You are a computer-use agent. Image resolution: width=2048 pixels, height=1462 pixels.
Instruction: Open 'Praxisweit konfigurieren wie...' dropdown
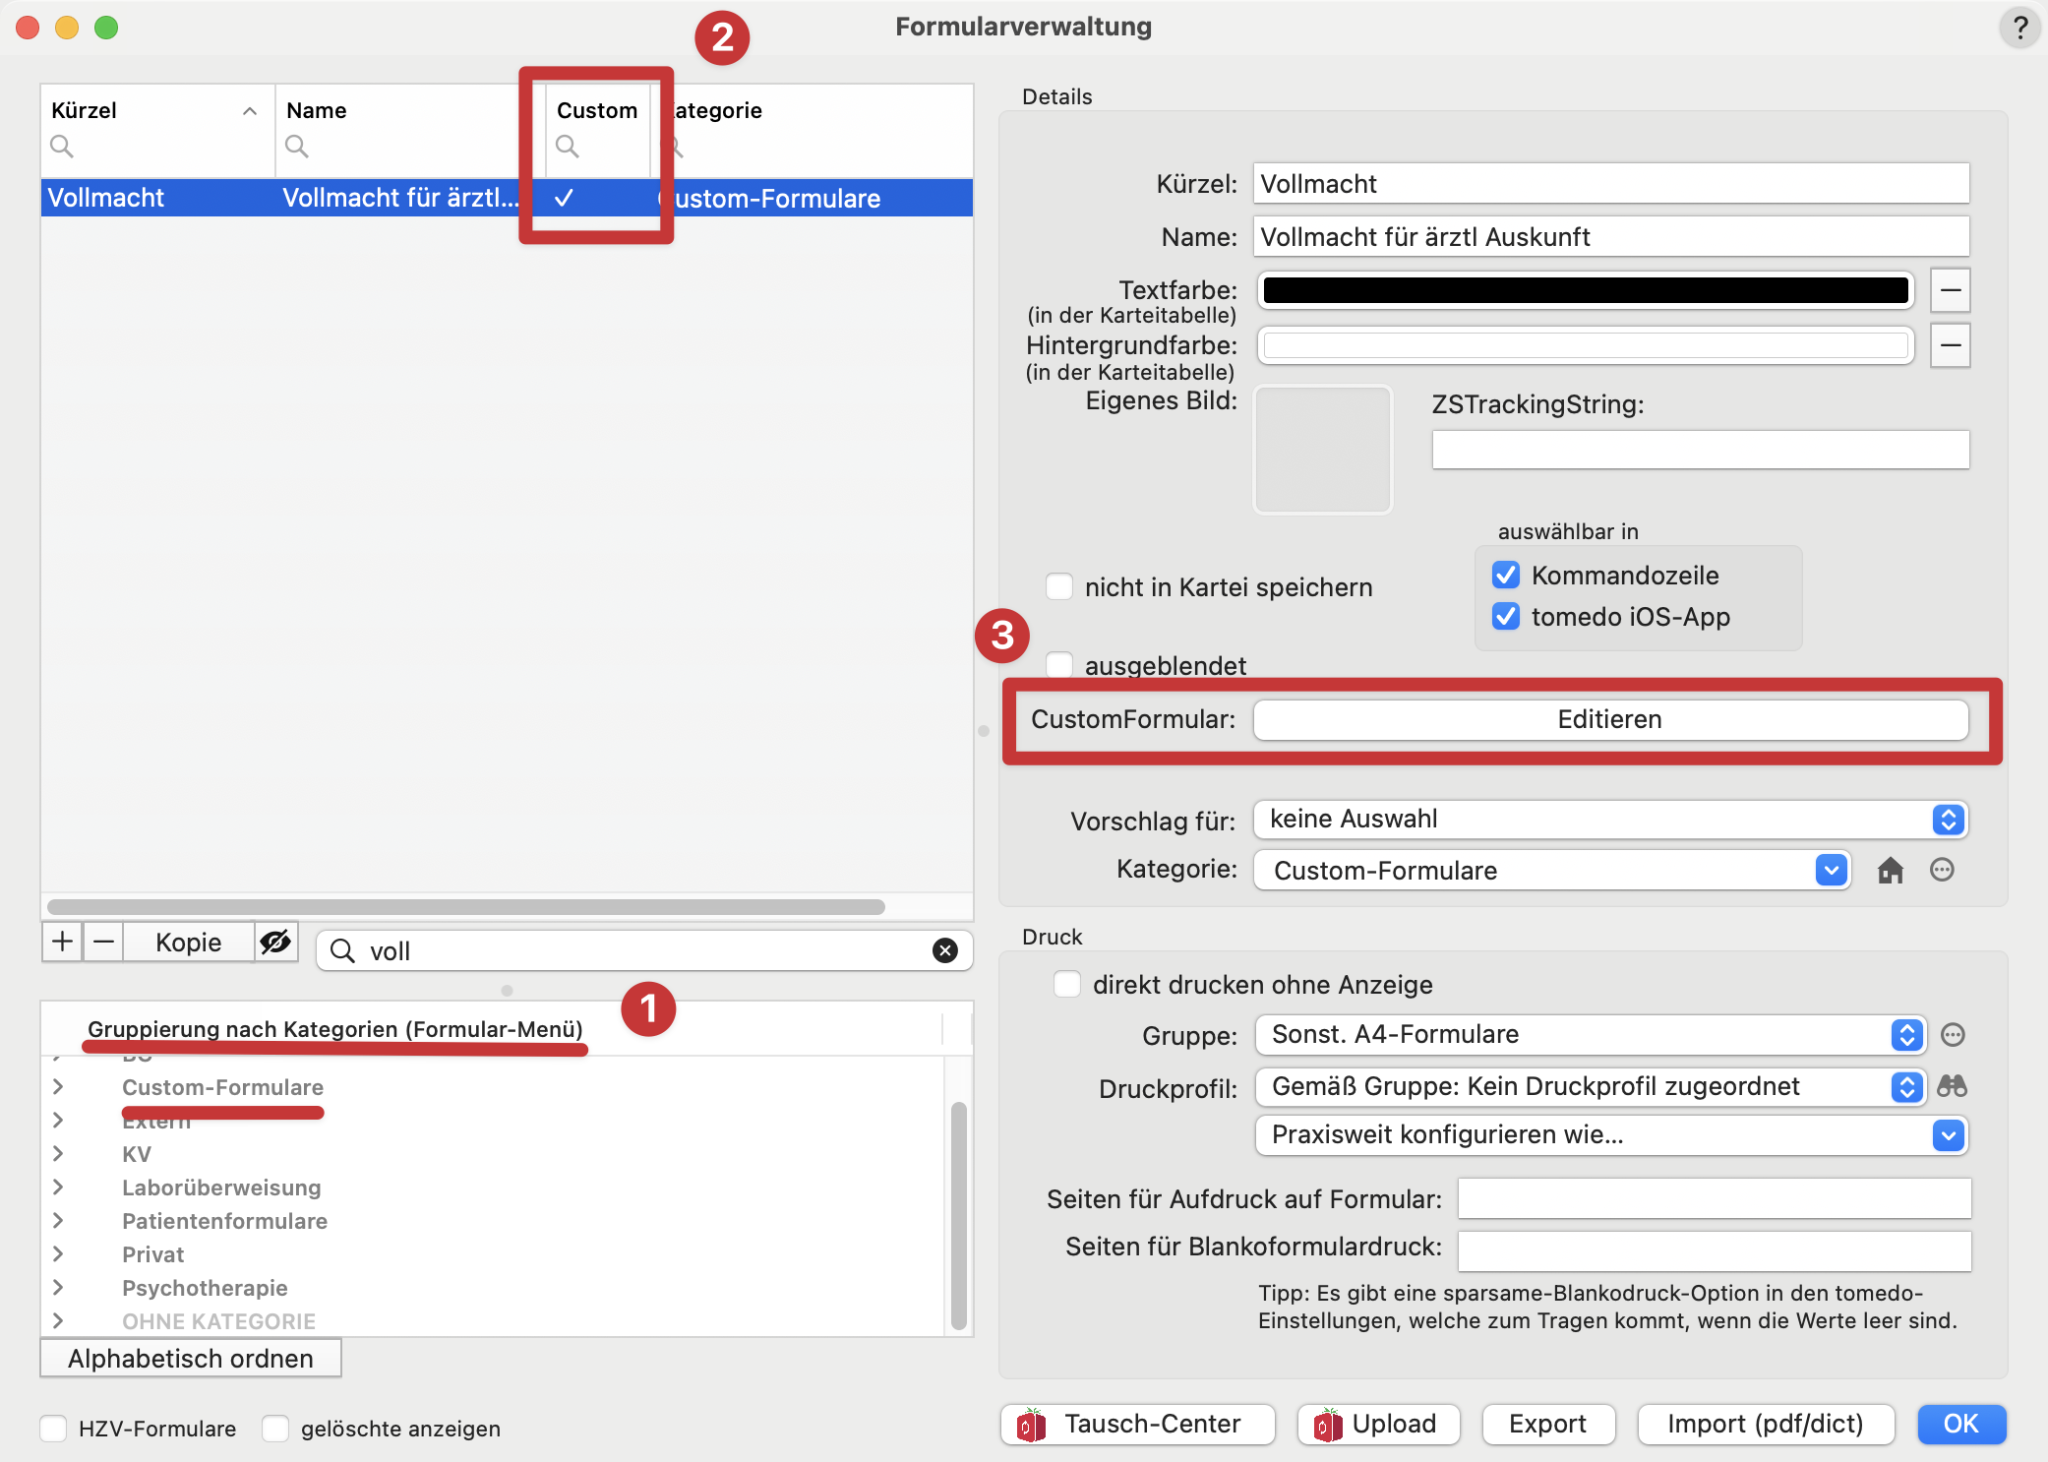click(x=1610, y=1135)
